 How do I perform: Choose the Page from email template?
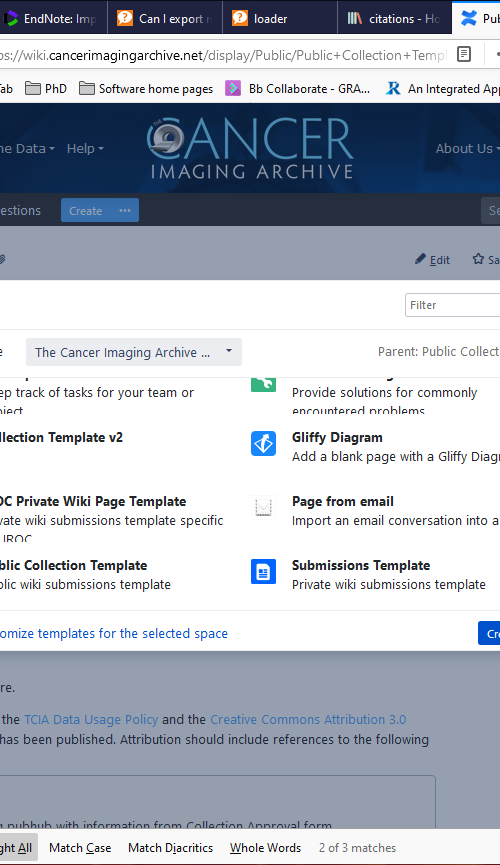(x=343, y=501)
